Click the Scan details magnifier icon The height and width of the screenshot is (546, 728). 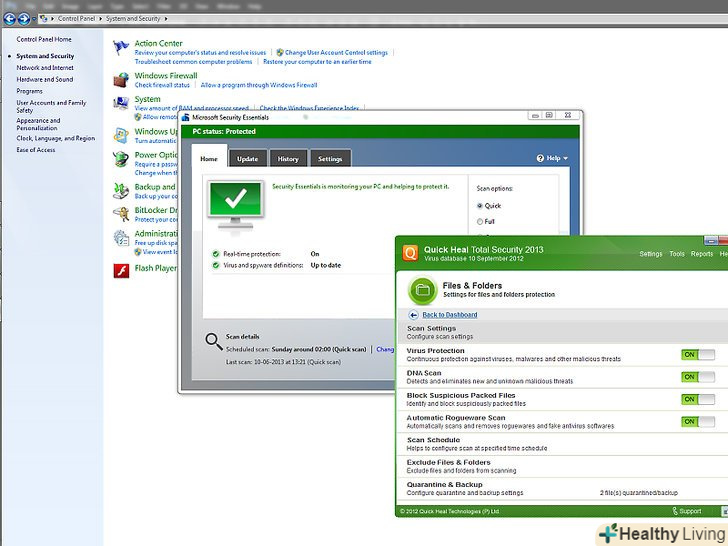click(x=214, y=341)
